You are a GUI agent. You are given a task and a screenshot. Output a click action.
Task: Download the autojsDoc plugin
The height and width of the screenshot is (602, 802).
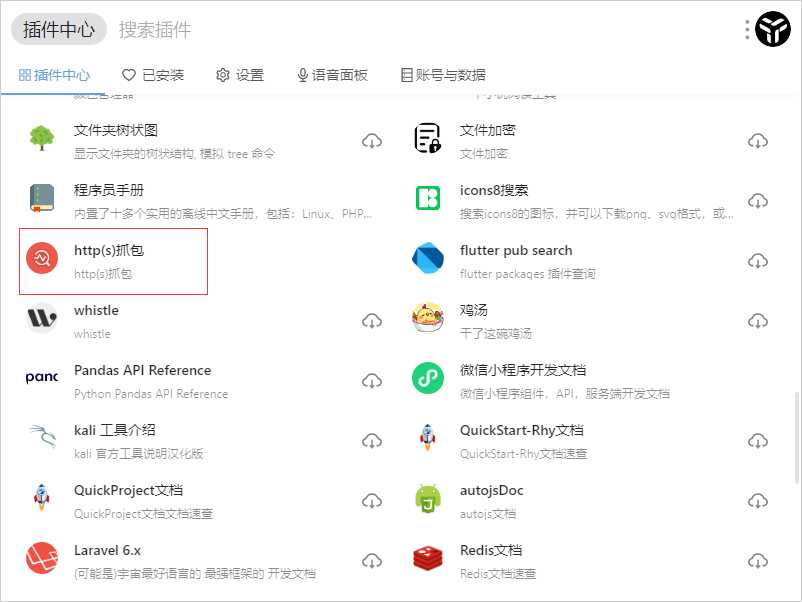[x=758, y=501]
